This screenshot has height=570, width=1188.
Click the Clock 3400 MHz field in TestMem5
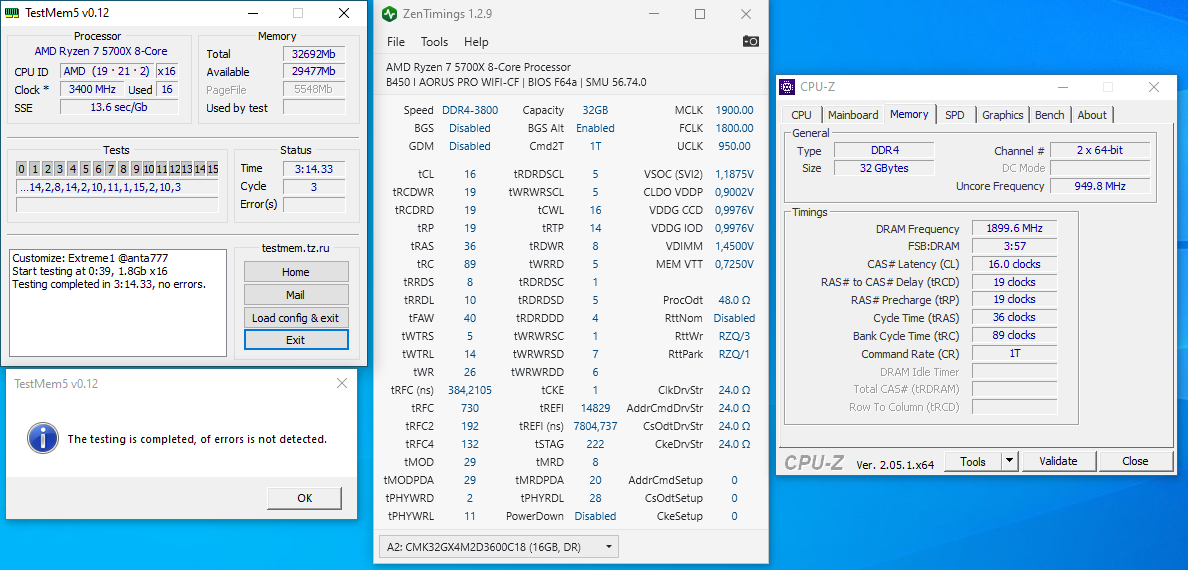[x=91, y=89]
